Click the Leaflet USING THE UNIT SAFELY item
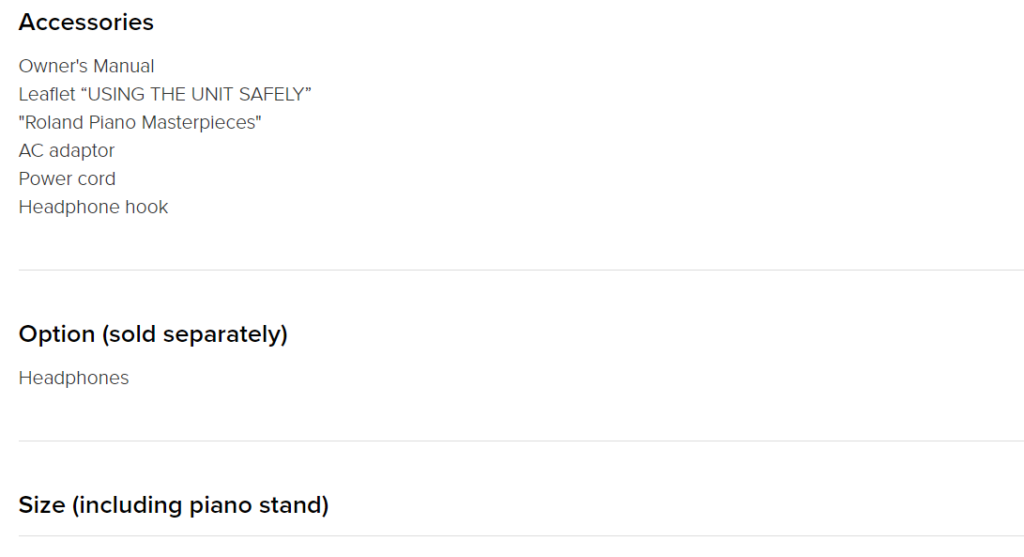 pos(165,94)
